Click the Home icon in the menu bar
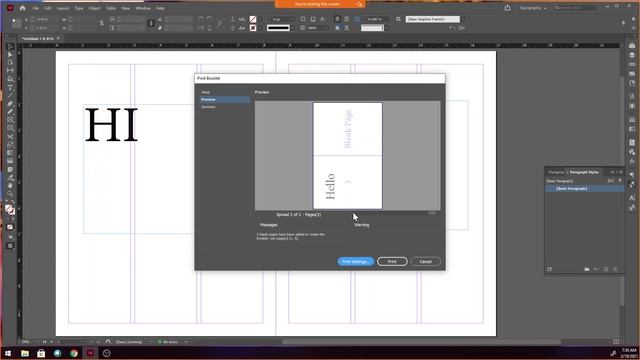The image size is (640, 360). pos(22,8)
